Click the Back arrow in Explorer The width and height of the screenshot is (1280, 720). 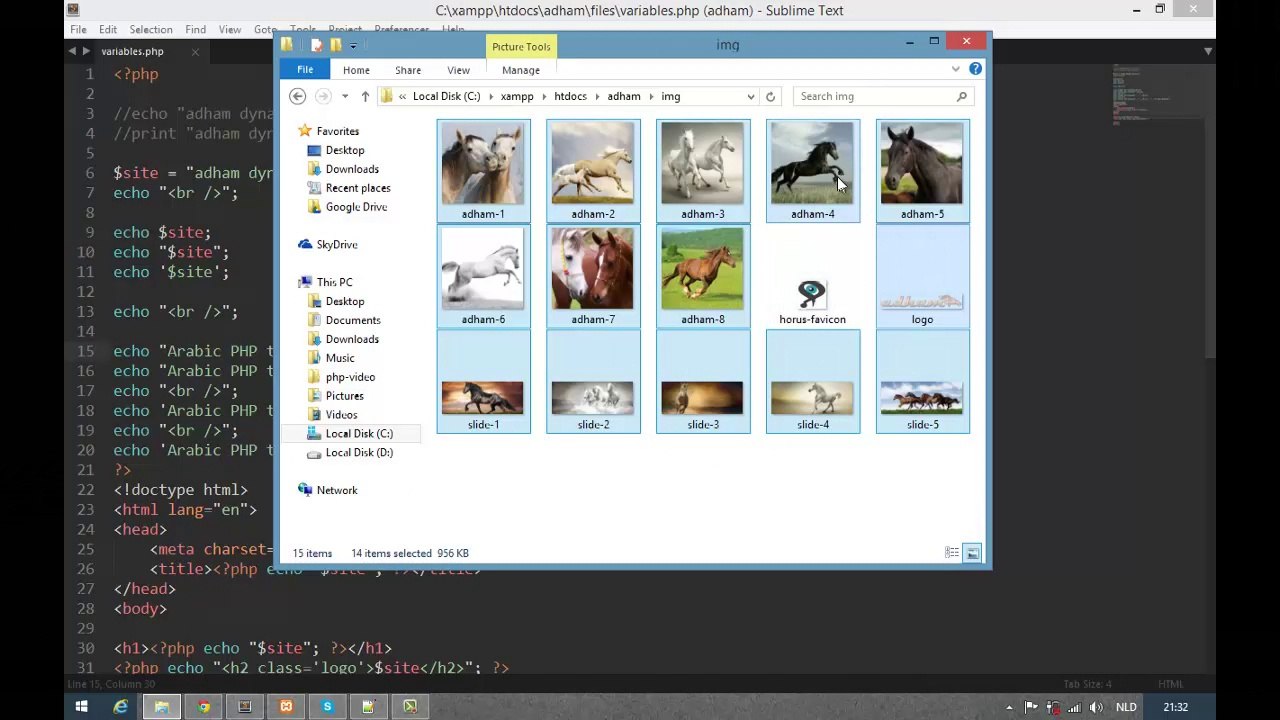(x=297, y=96)
